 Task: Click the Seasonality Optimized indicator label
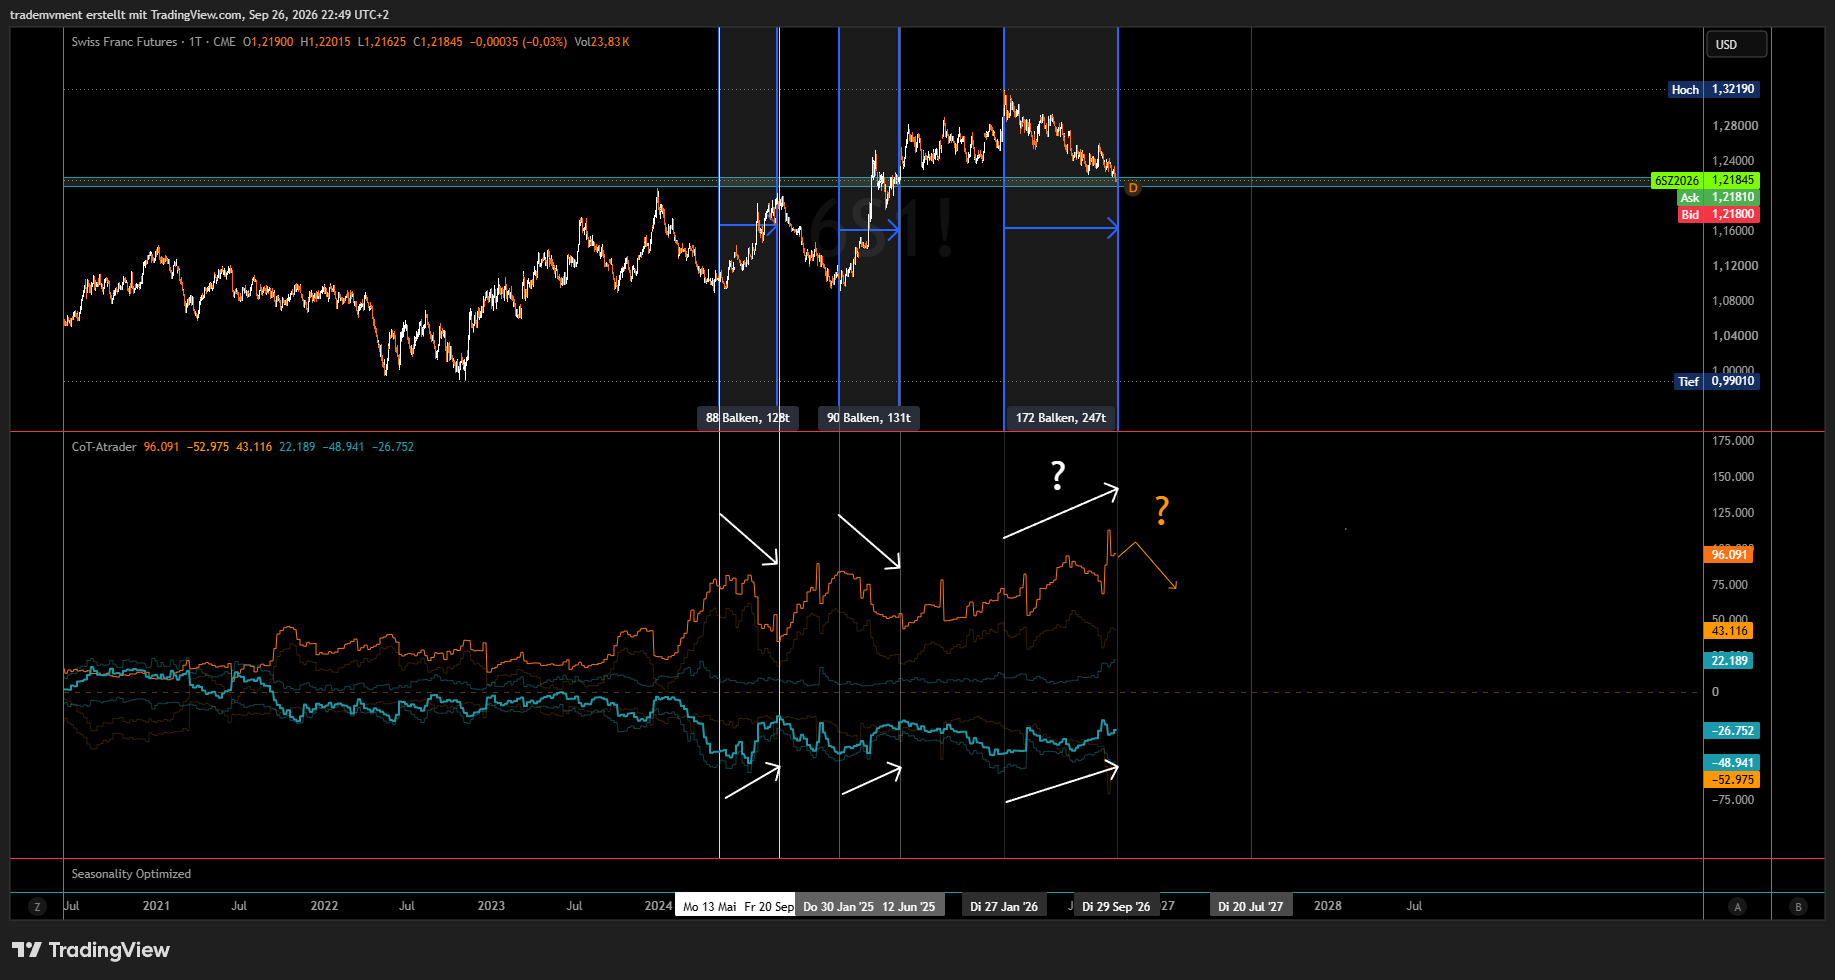click(x=131, y=874)
